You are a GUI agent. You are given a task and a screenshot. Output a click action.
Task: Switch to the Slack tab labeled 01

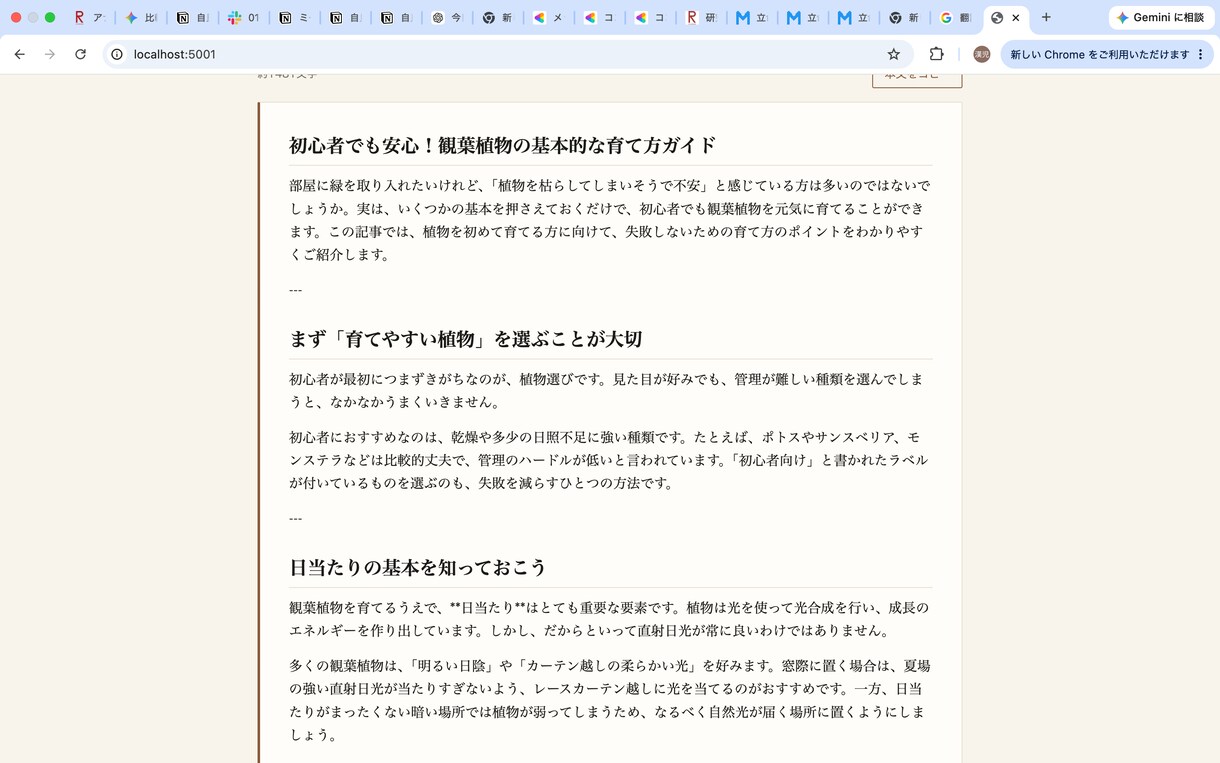(x=243, y=17)
